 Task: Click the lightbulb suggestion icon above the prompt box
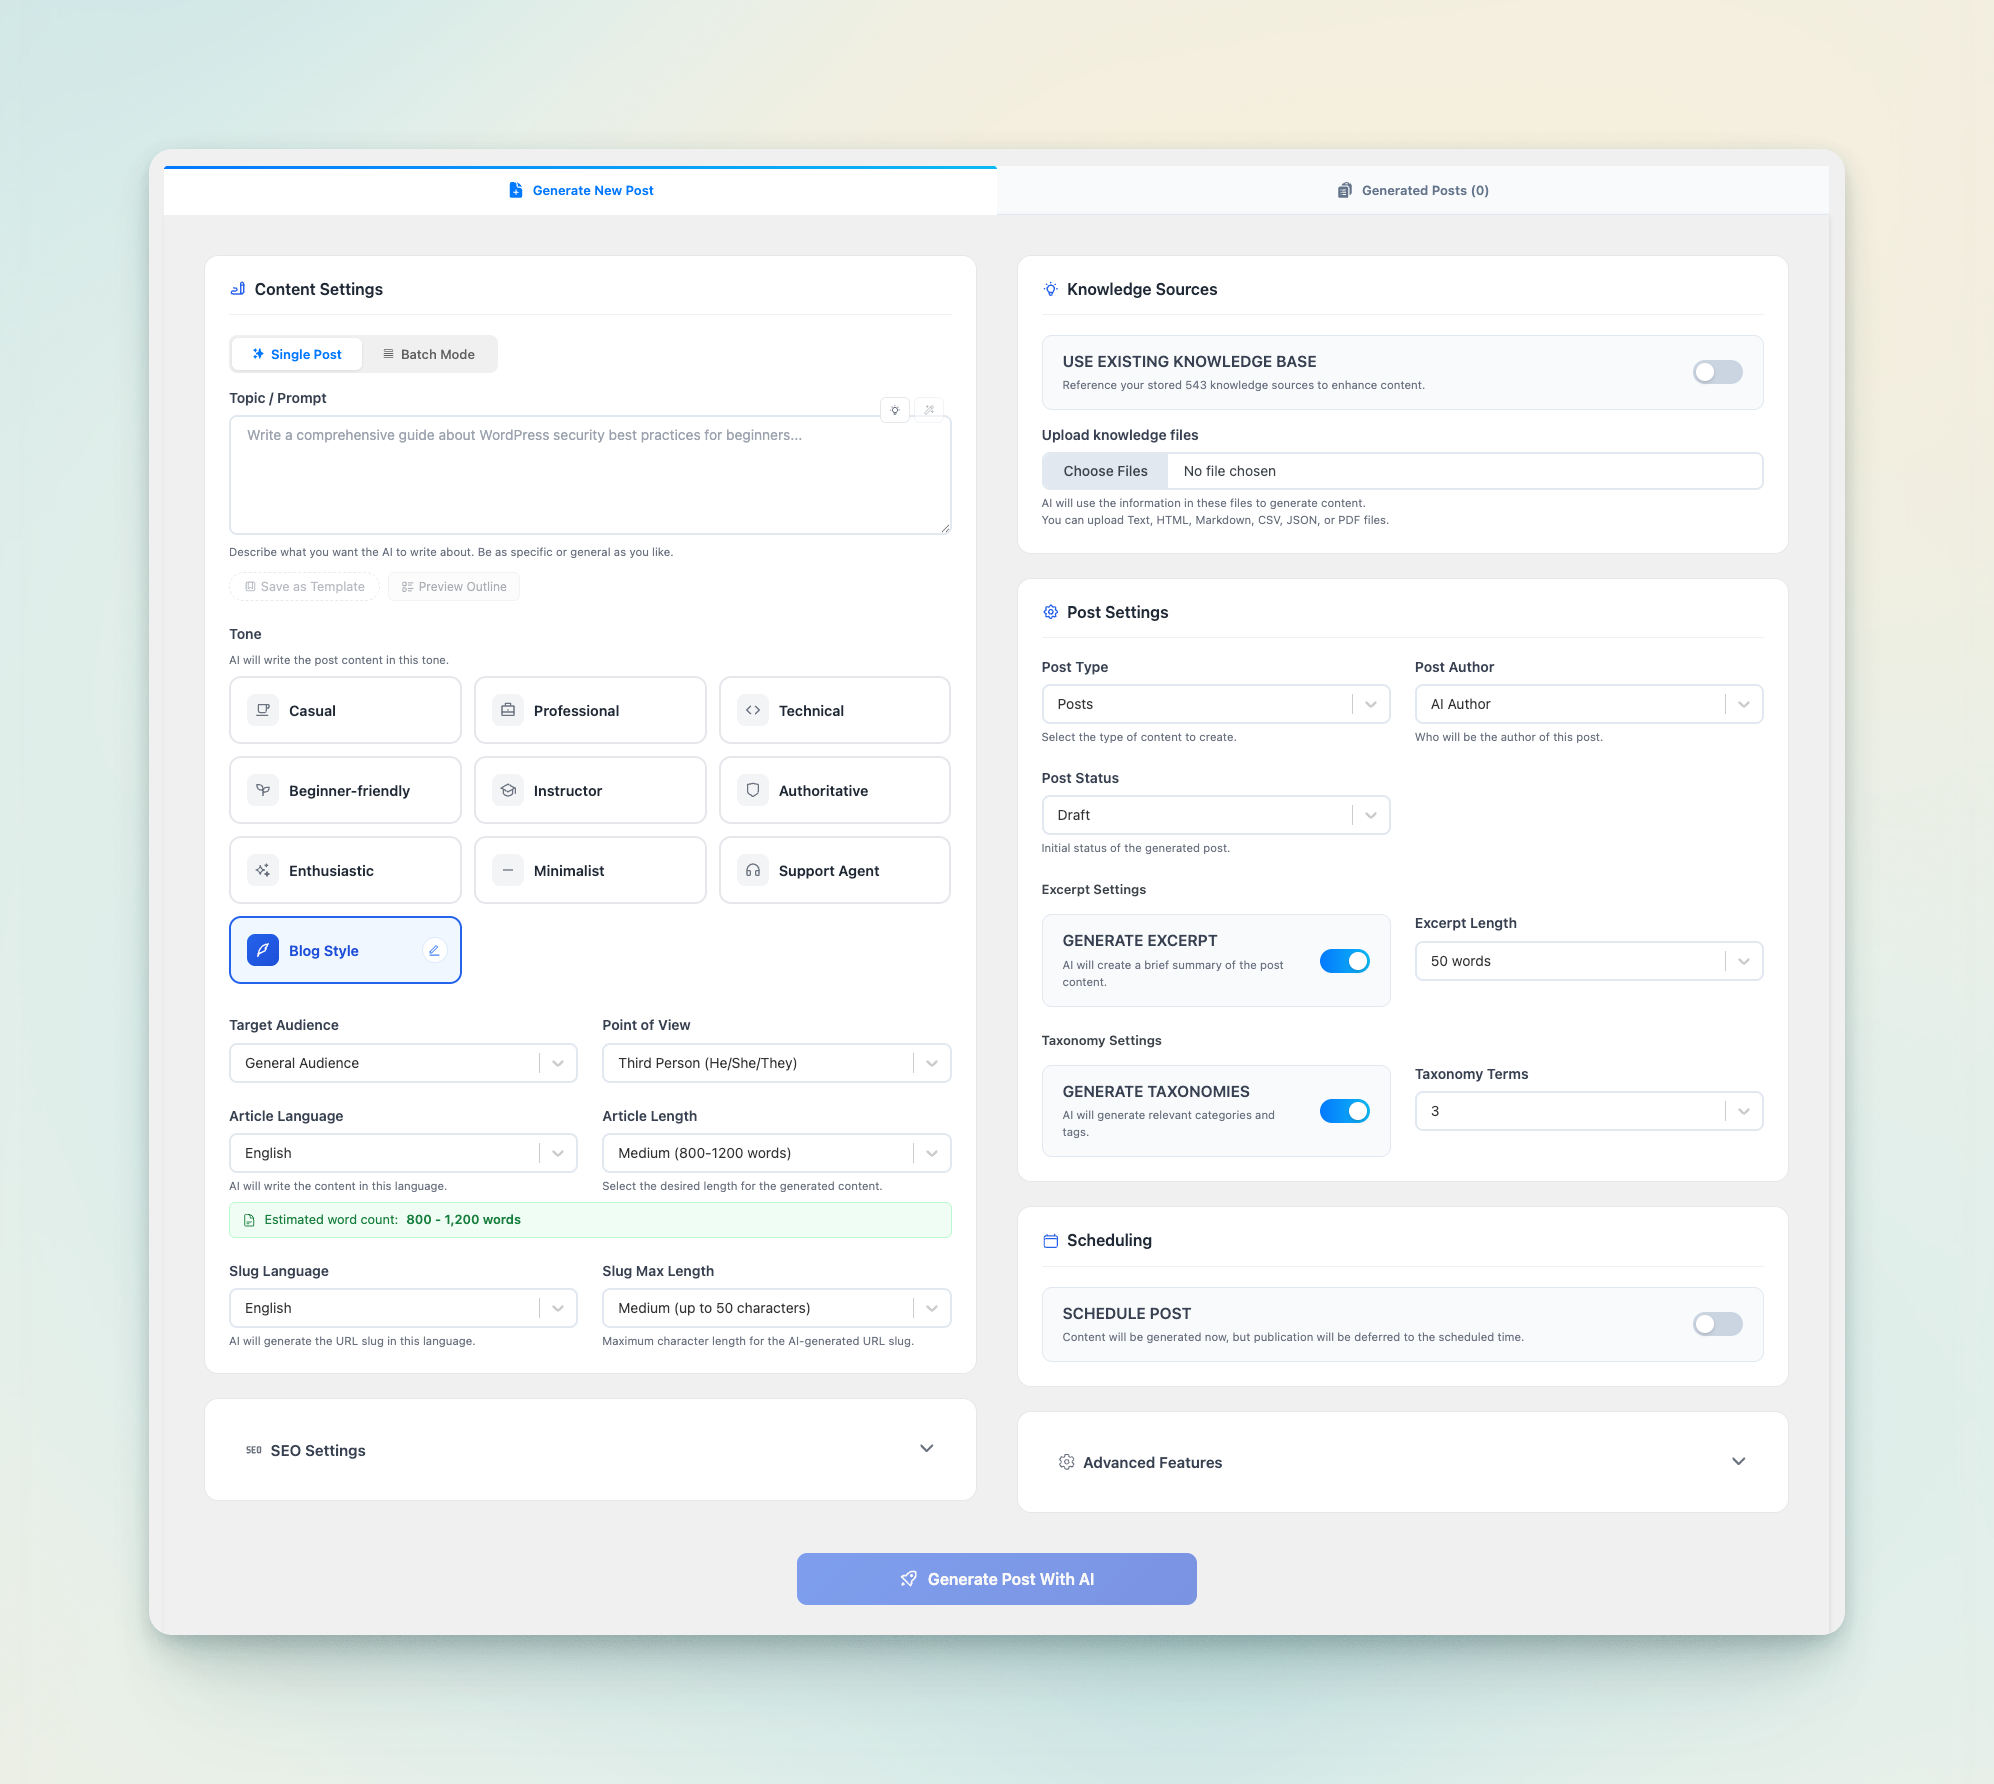895,410
